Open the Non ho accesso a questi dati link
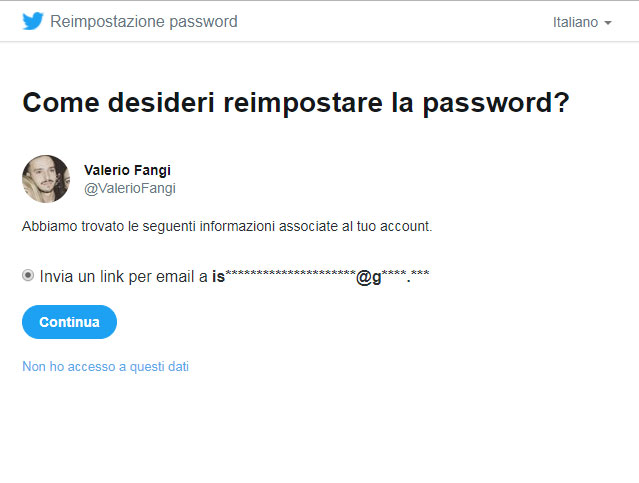 (106, 366)
